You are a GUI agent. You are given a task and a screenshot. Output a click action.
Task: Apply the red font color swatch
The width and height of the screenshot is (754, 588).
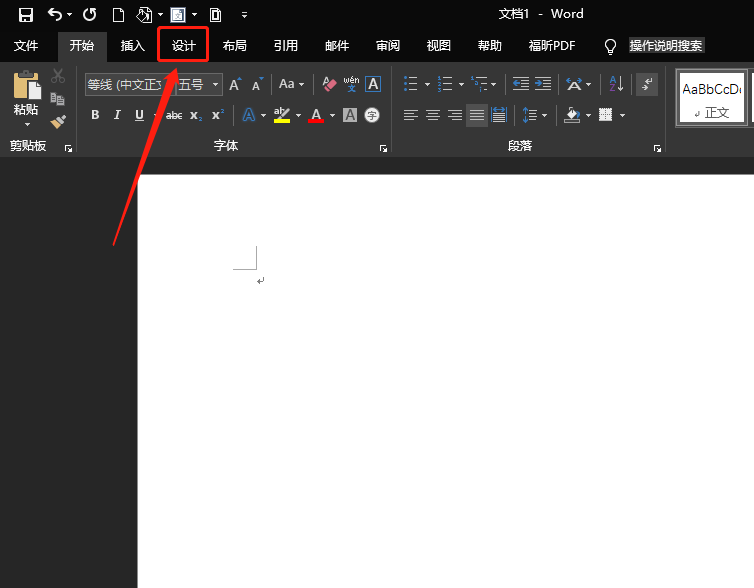tap(316, 115)
